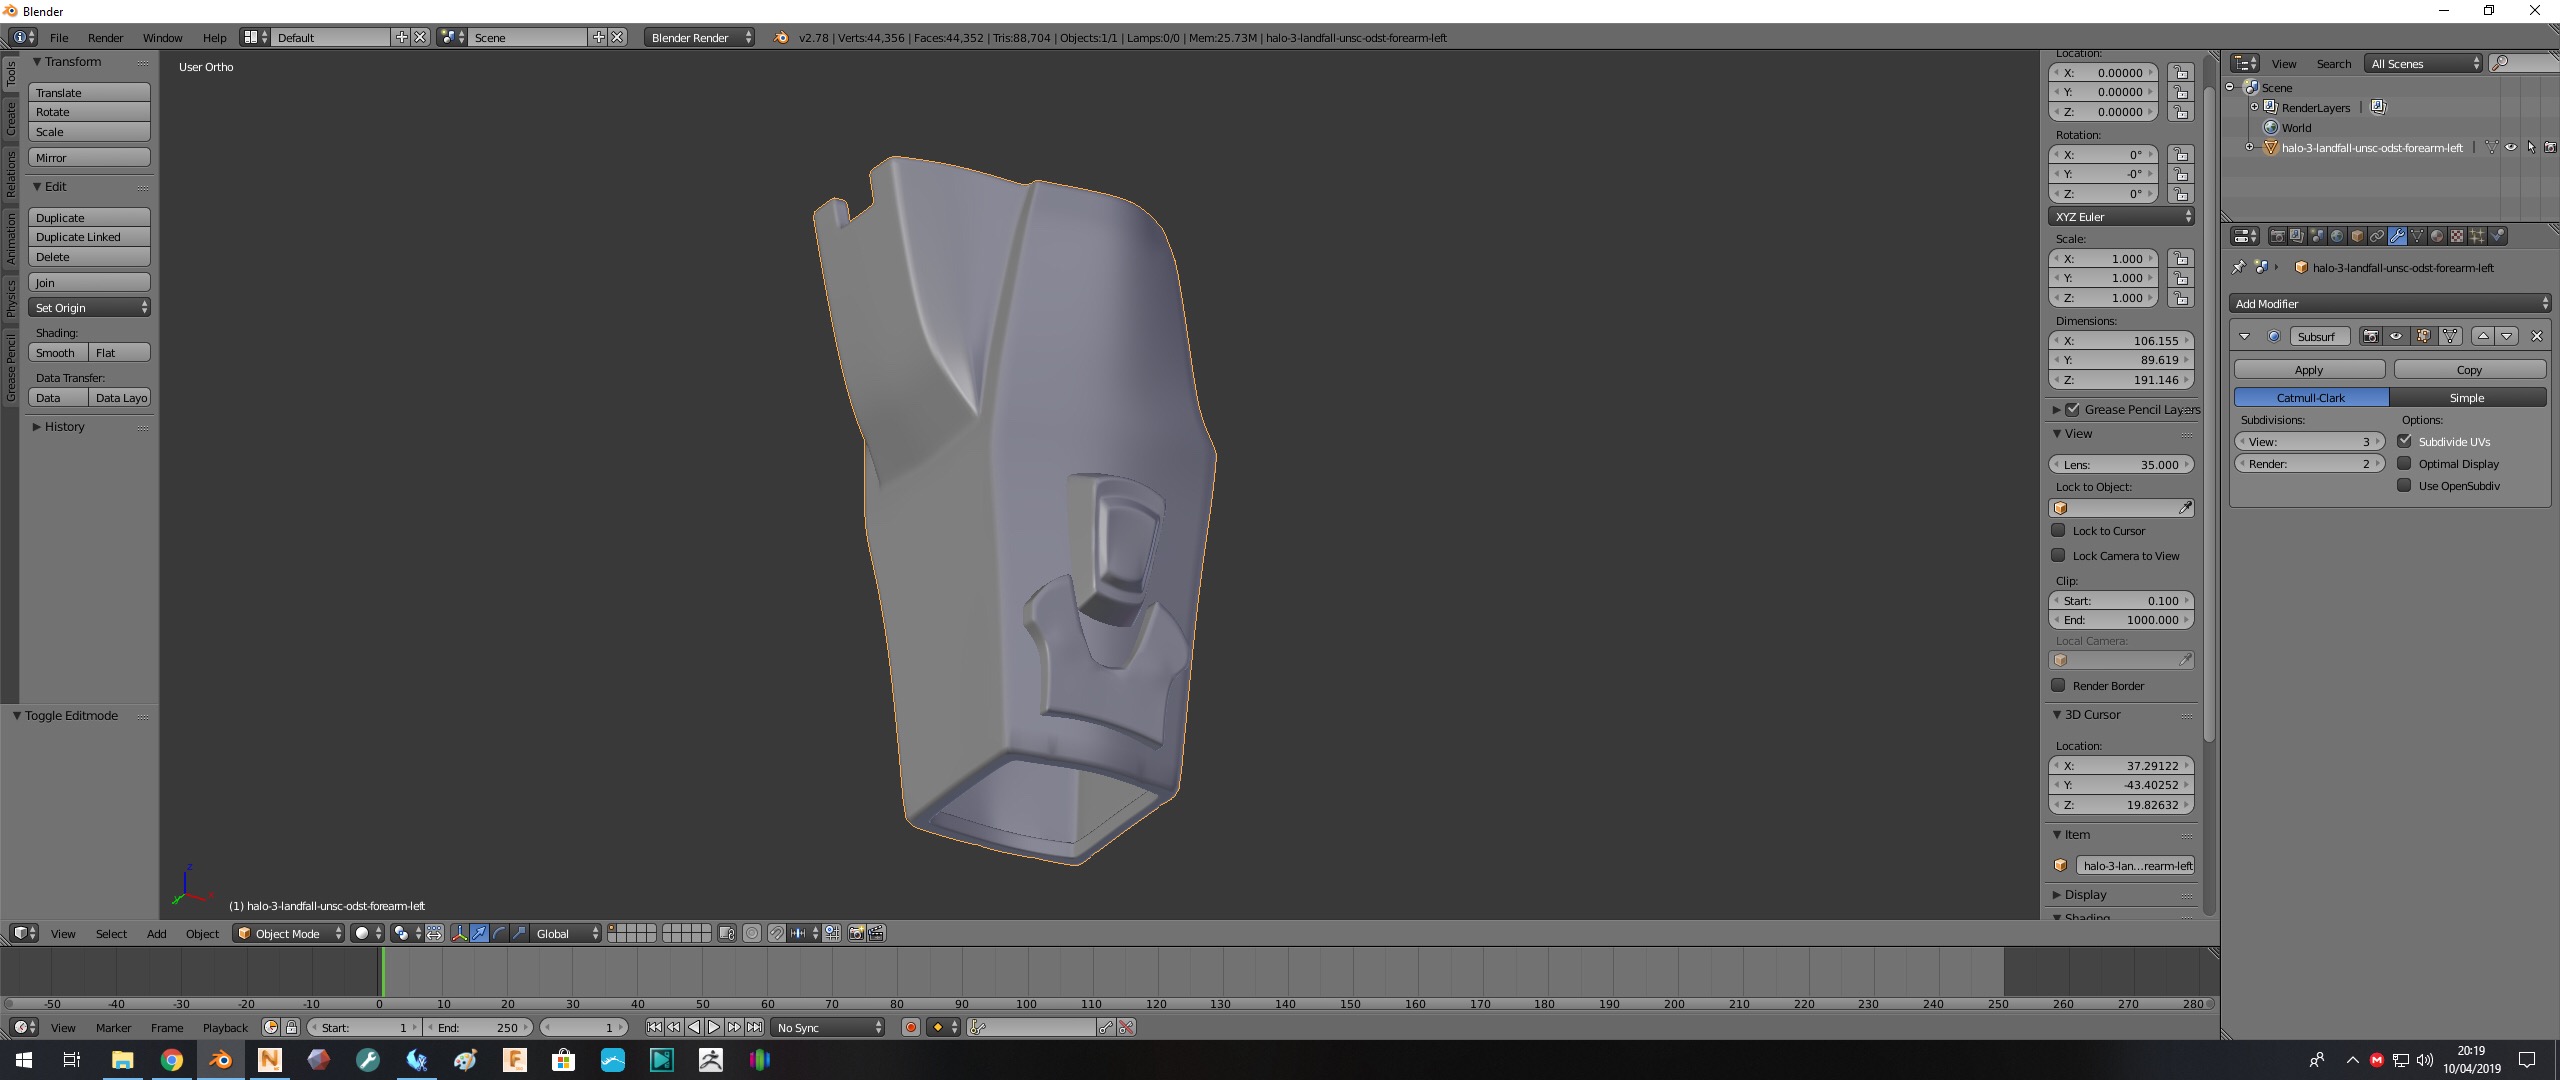Open the Help menu
2560x1080 pixels.
[214, 37]
